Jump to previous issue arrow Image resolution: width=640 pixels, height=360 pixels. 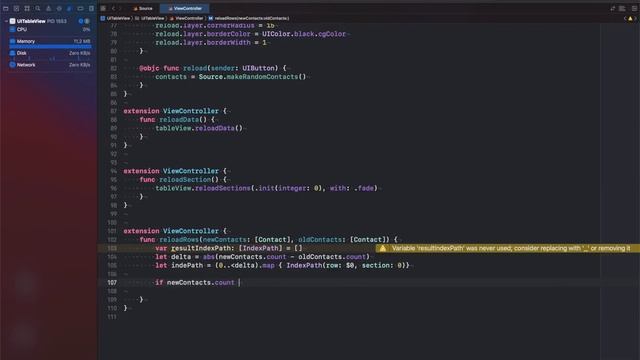[625, 18]
